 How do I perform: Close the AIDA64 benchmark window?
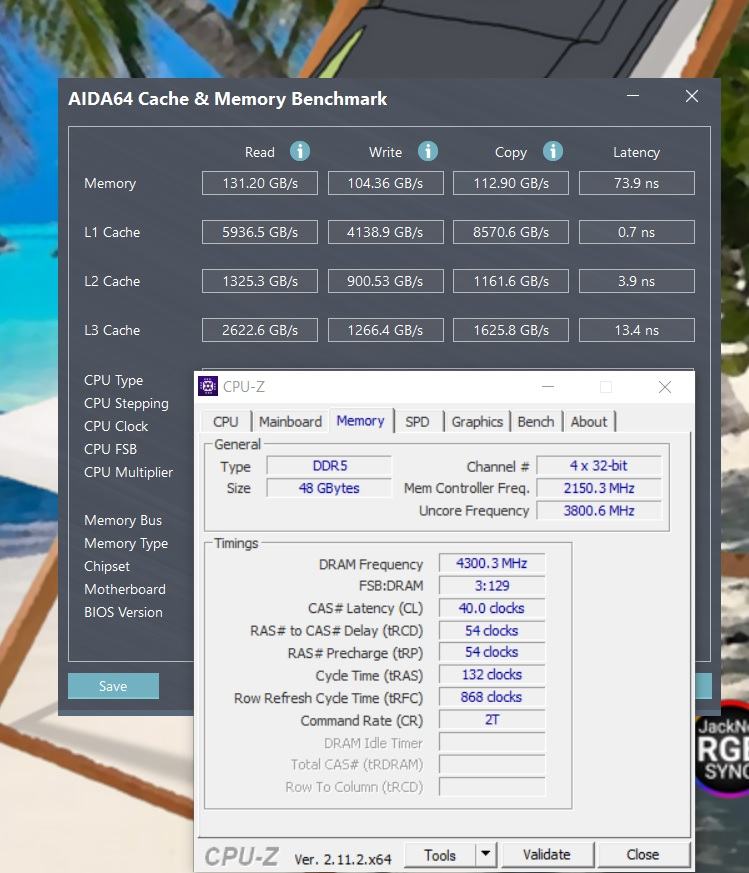[692, 96]
